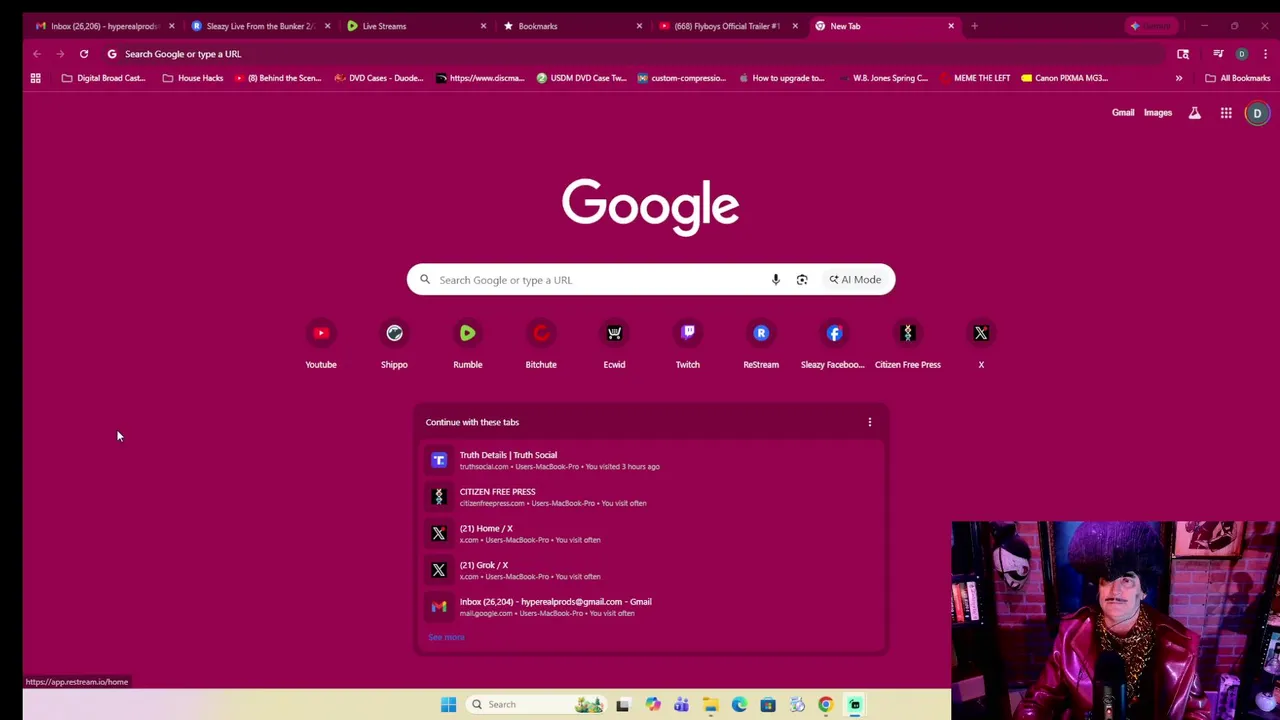Open DVD Cases - Duode... bookmark
The image size is (1280, 720).
click(378, 78)
